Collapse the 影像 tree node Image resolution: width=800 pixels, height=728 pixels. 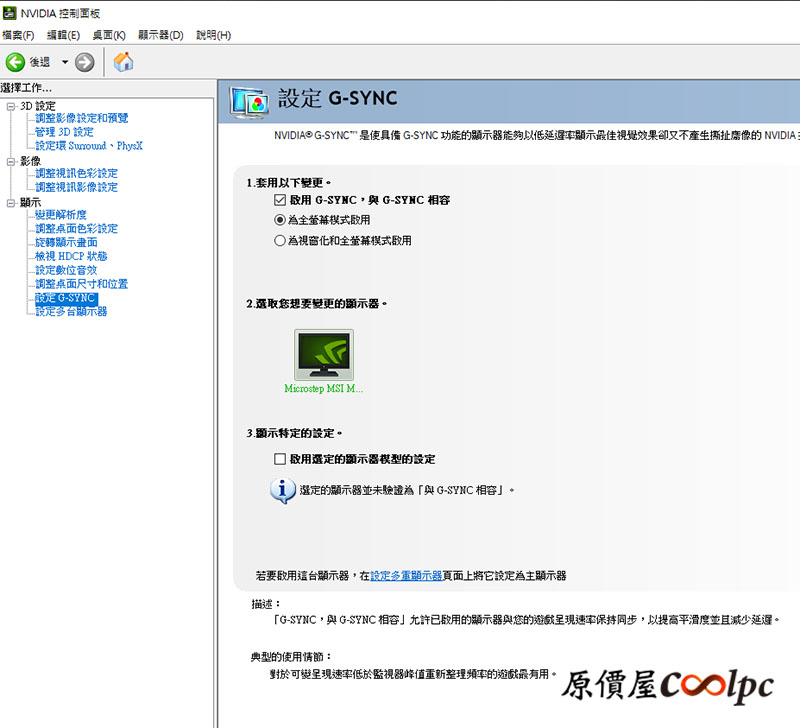11,162
